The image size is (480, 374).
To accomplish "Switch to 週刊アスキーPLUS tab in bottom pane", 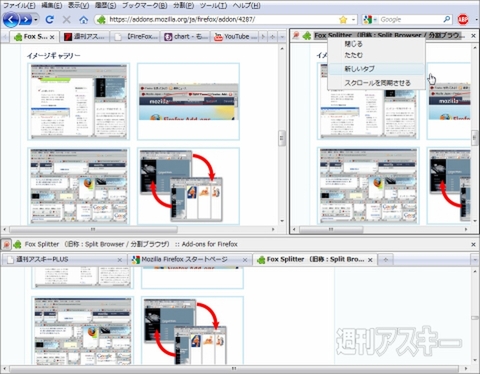I will [64, 259].
